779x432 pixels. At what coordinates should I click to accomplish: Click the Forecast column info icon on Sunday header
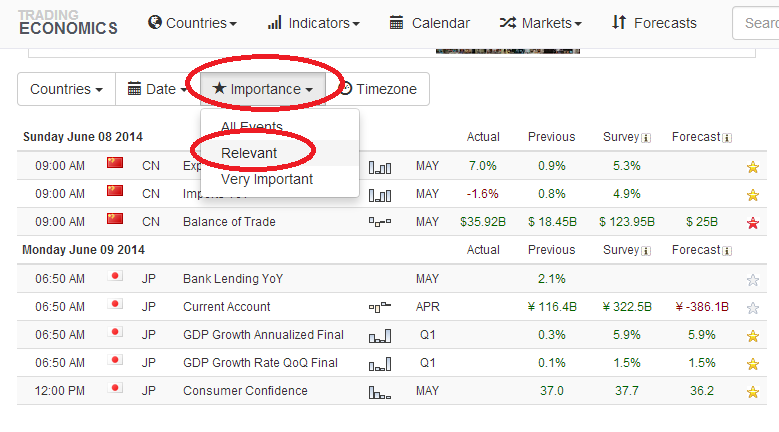click(727, 138)
